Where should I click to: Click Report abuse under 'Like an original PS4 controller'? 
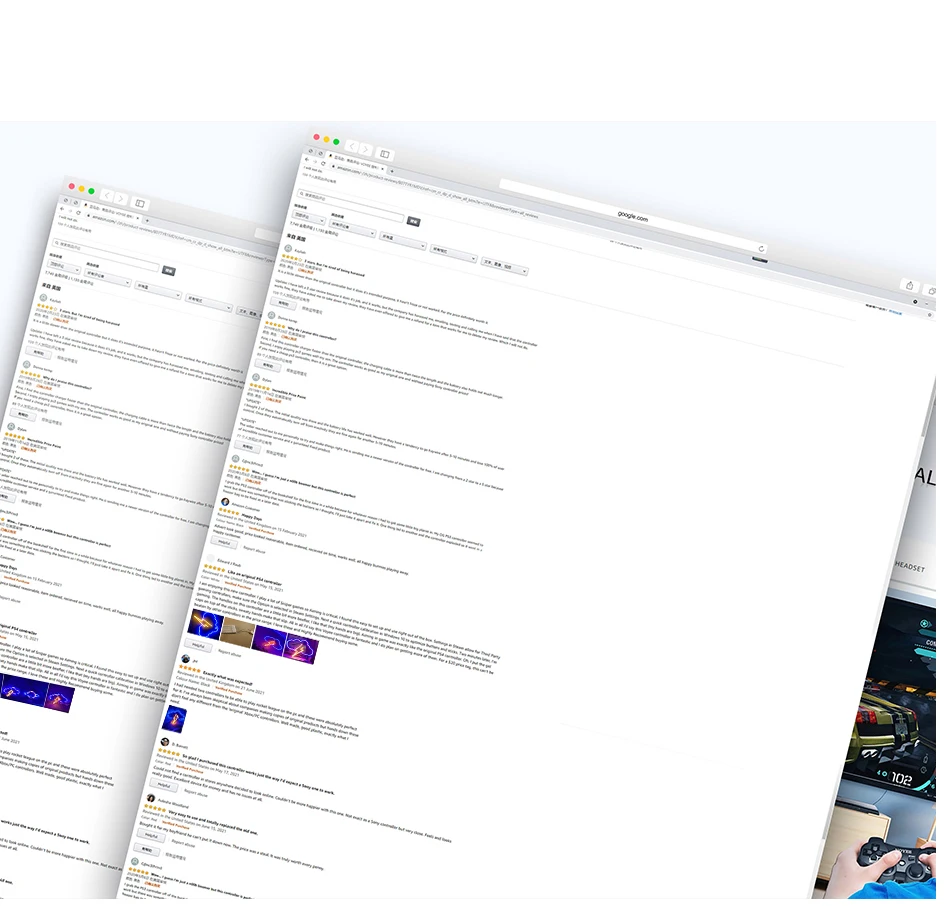point(229,654)
